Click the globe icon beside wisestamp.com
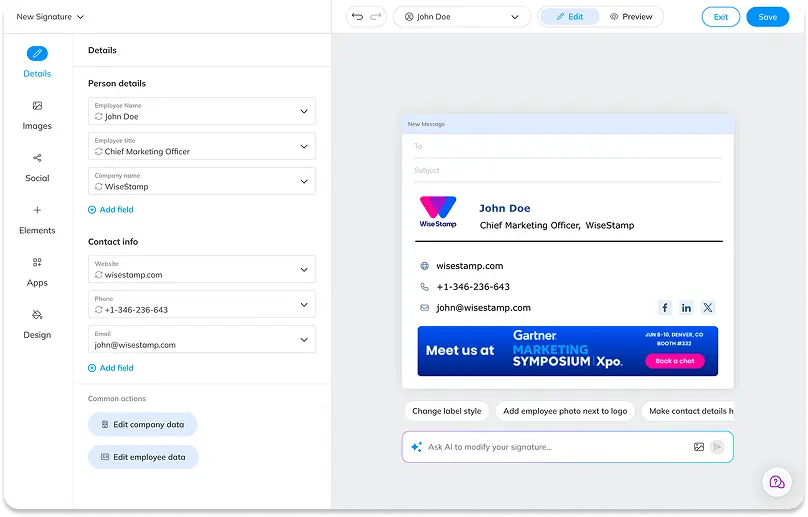Viewport: 808px width, 517px height. (424, 266)
